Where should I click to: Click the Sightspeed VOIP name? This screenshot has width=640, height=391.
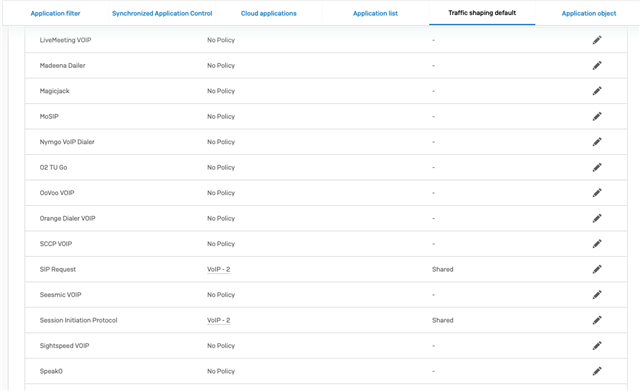pyautogui.click(x=64, y=346)
